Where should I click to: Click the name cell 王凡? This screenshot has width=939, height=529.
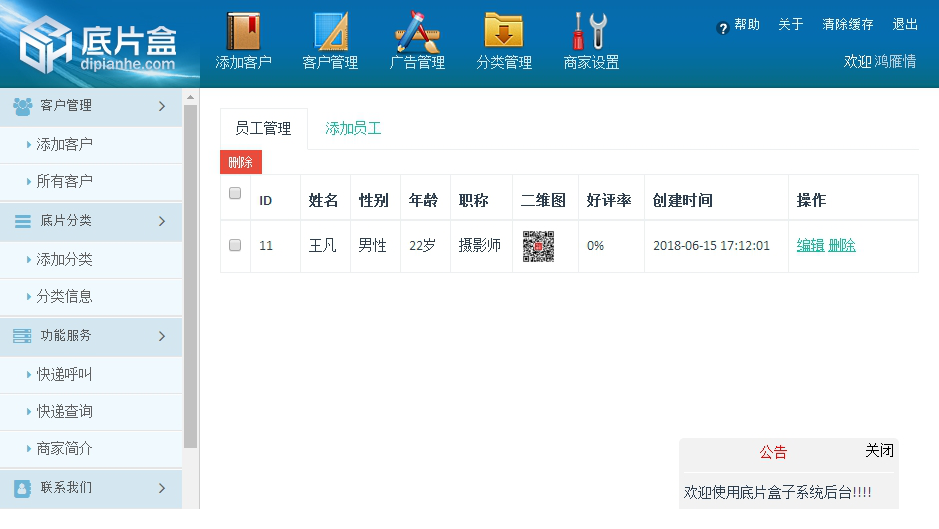pyautogui.click(x=322, y=245)
